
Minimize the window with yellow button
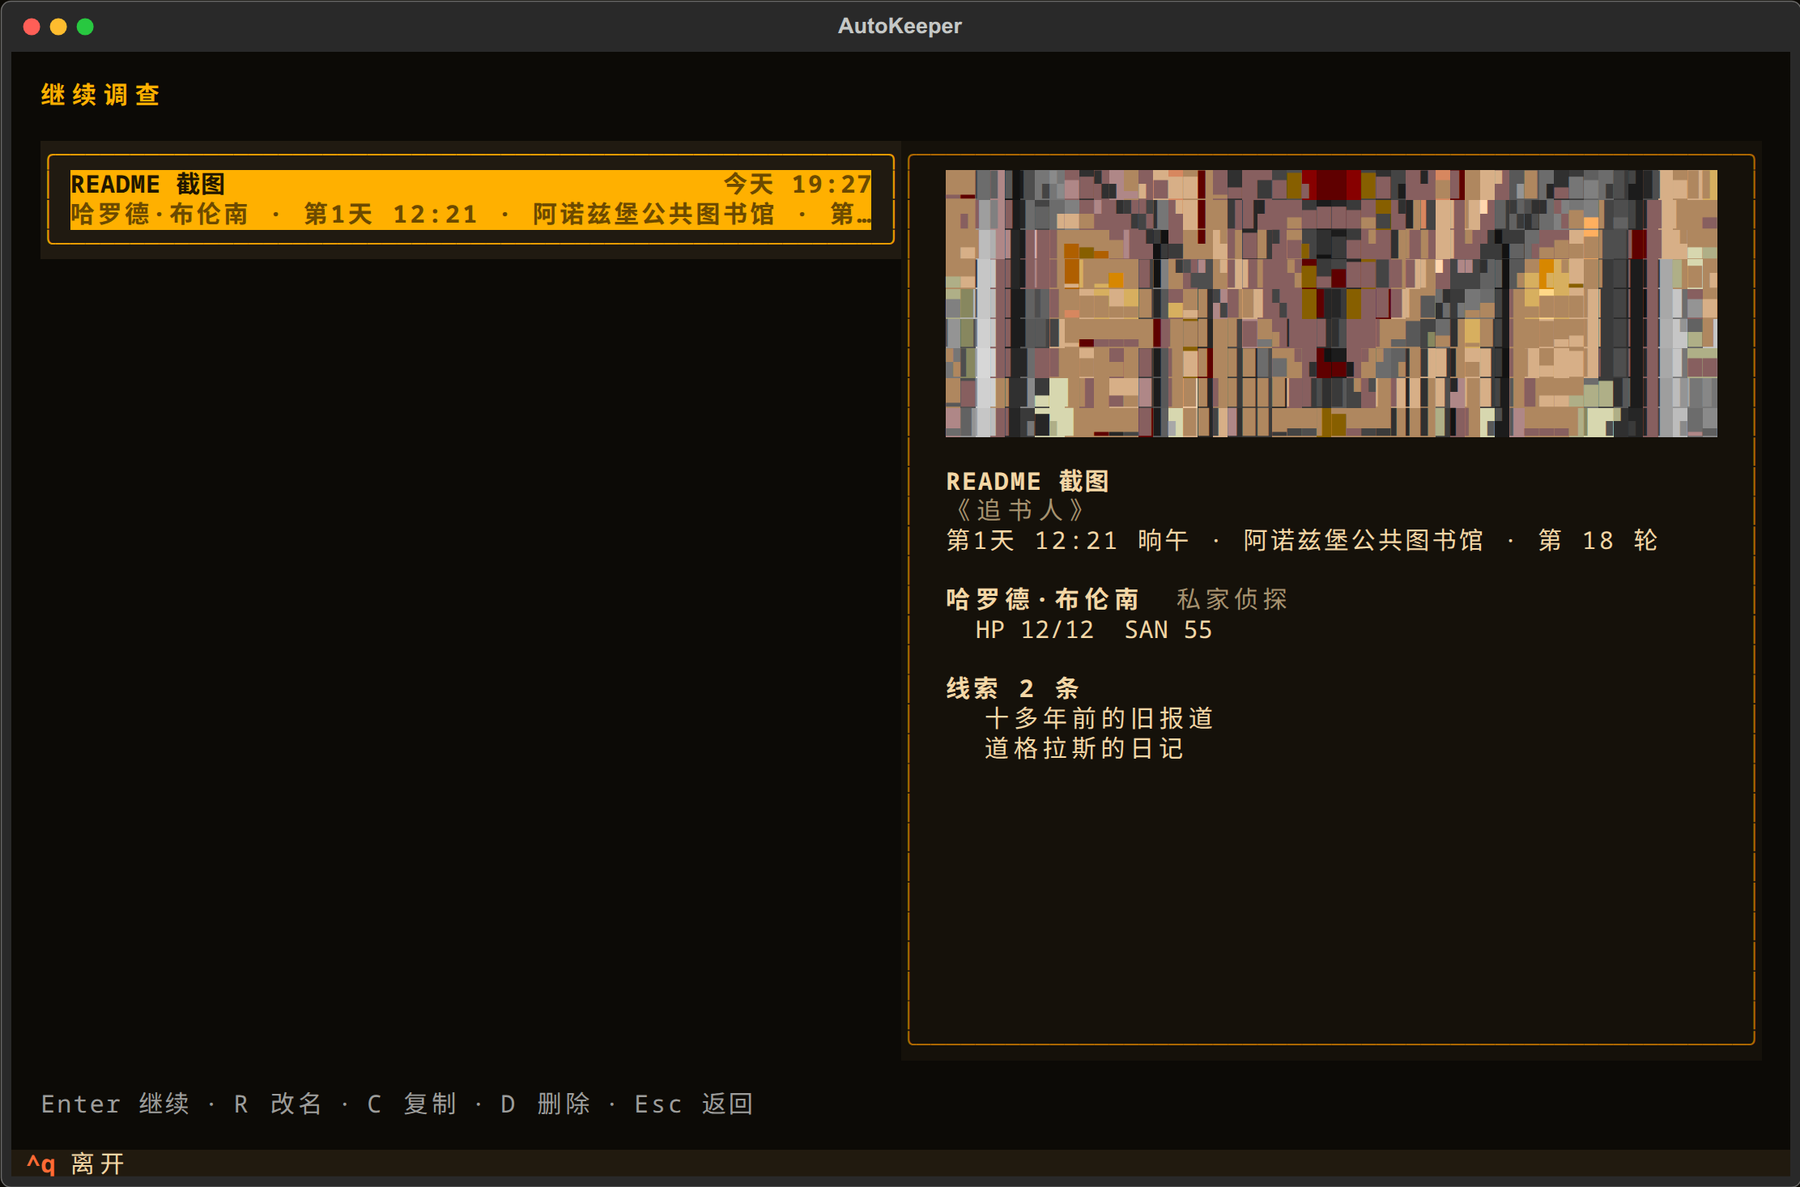pyautogui.click(x=59, y=27)
